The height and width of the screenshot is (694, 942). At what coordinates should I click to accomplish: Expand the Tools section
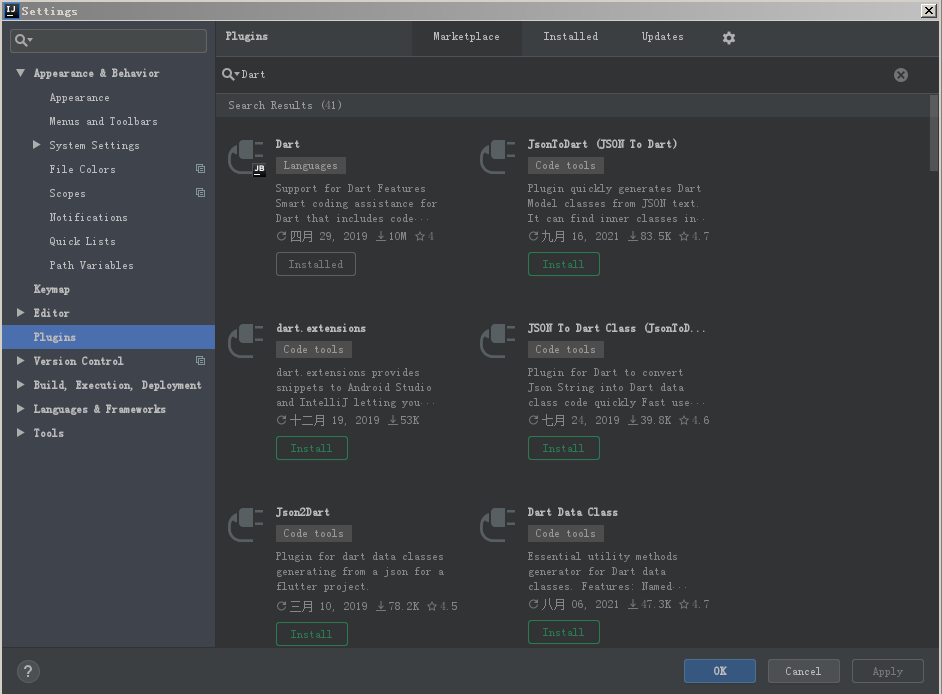tap(20, 433)
